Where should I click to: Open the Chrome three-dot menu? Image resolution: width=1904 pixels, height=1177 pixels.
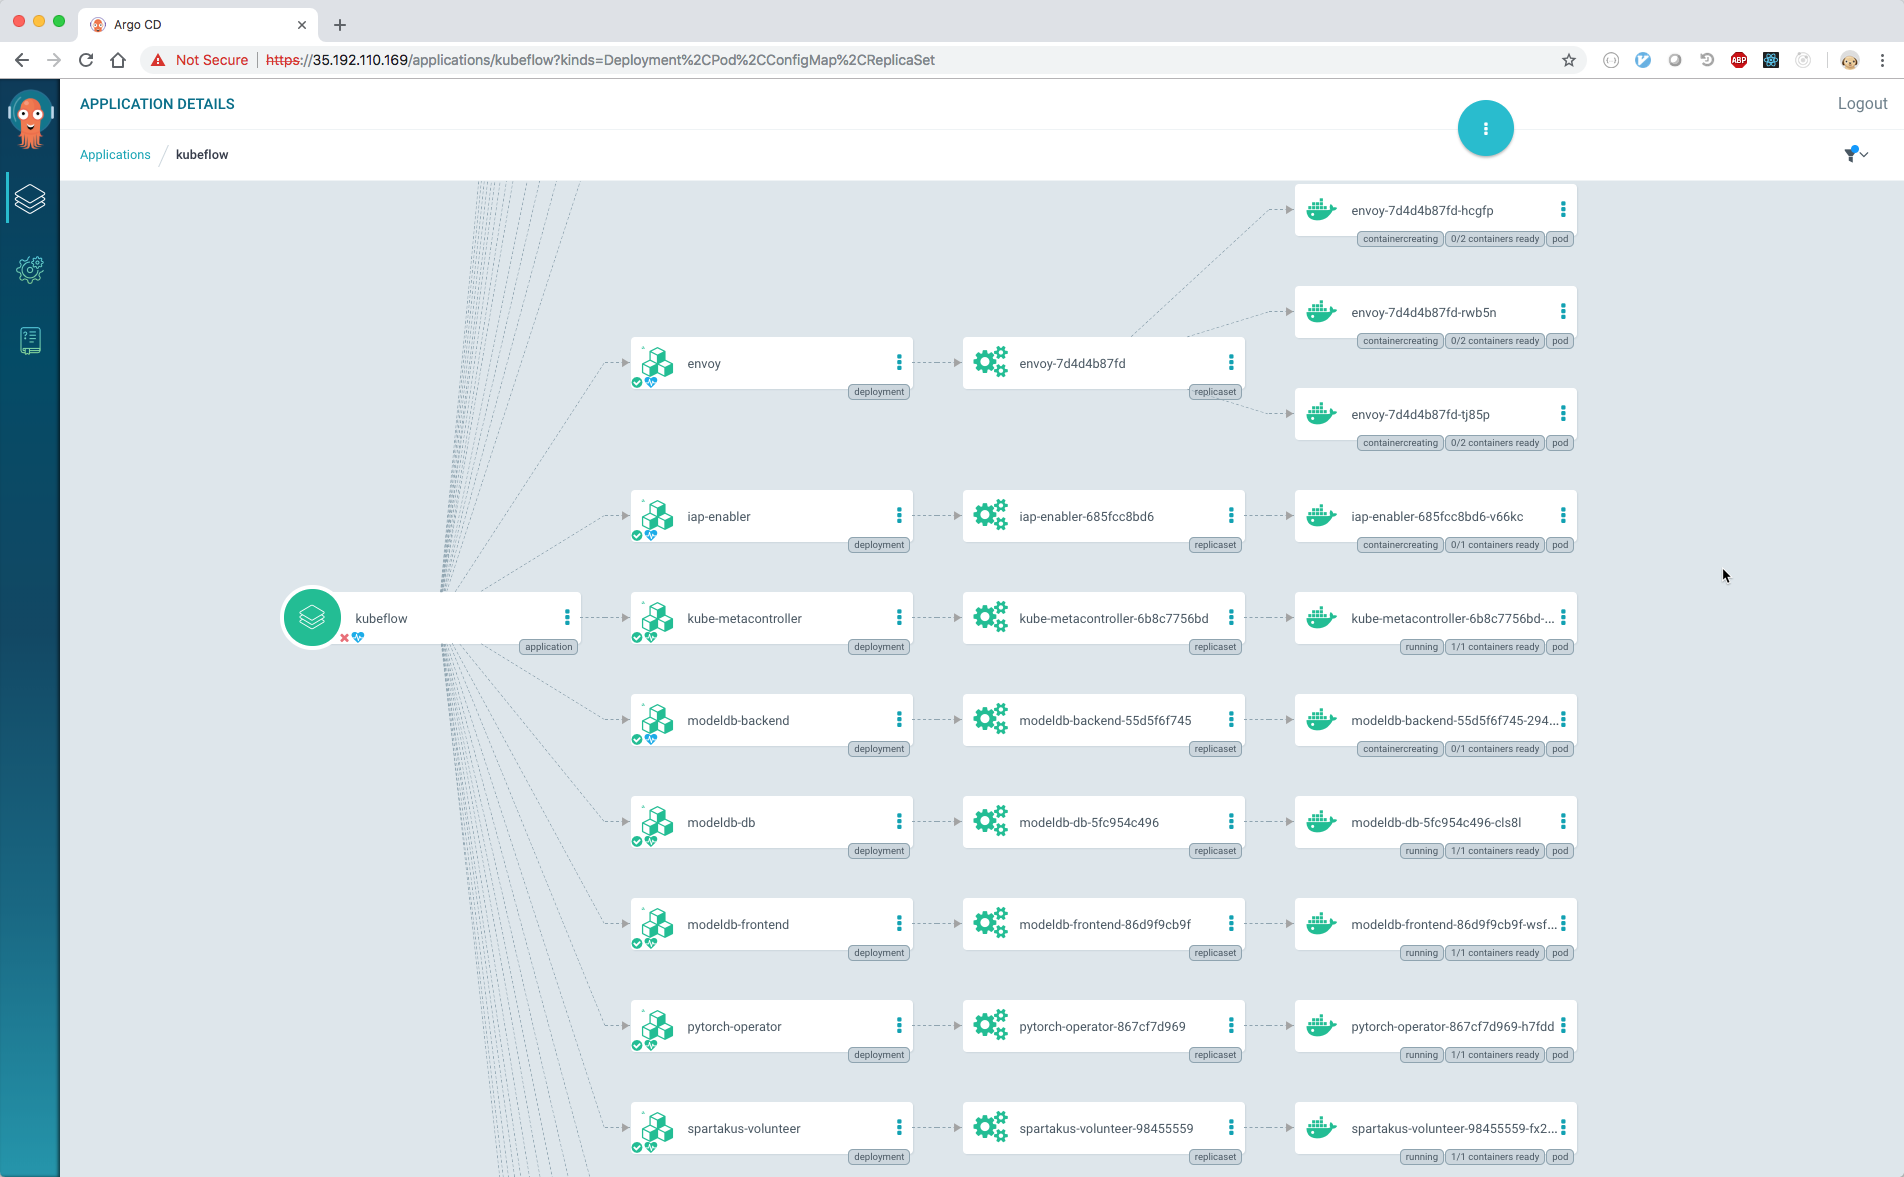tap(1882, 60)
